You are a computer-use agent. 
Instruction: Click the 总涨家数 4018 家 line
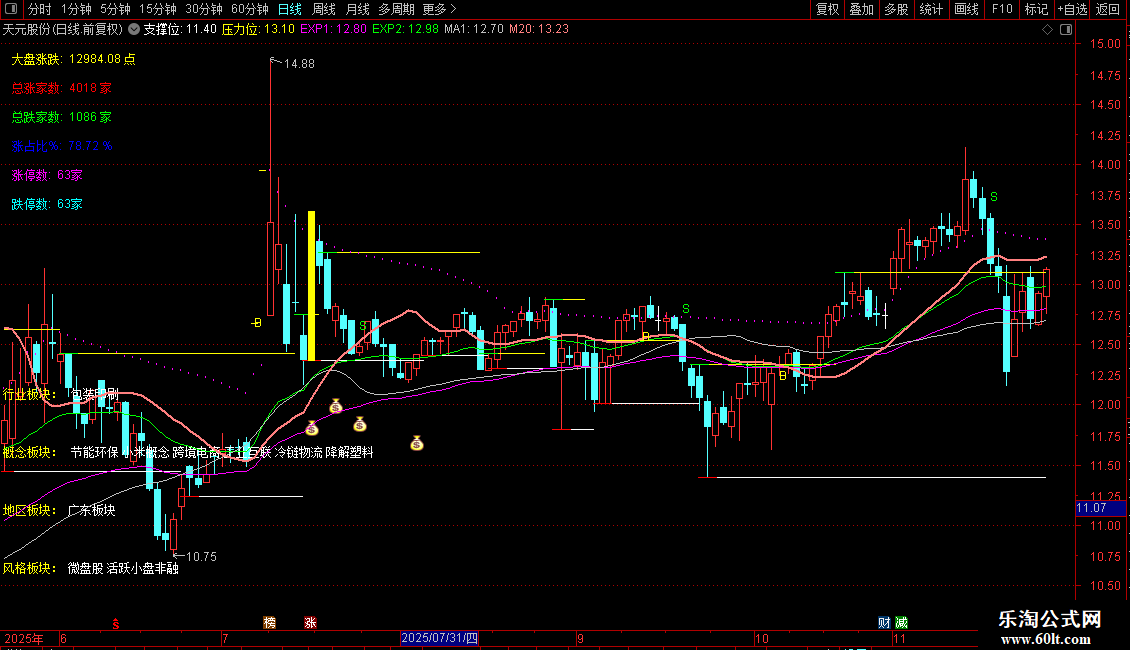61,88
